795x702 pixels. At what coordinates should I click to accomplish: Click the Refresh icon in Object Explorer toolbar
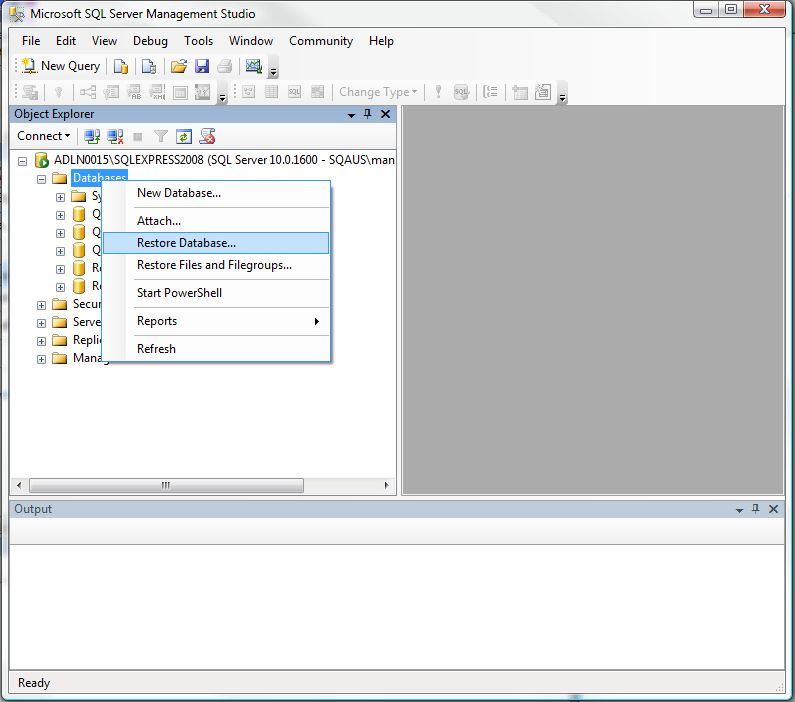coord(184,136)
